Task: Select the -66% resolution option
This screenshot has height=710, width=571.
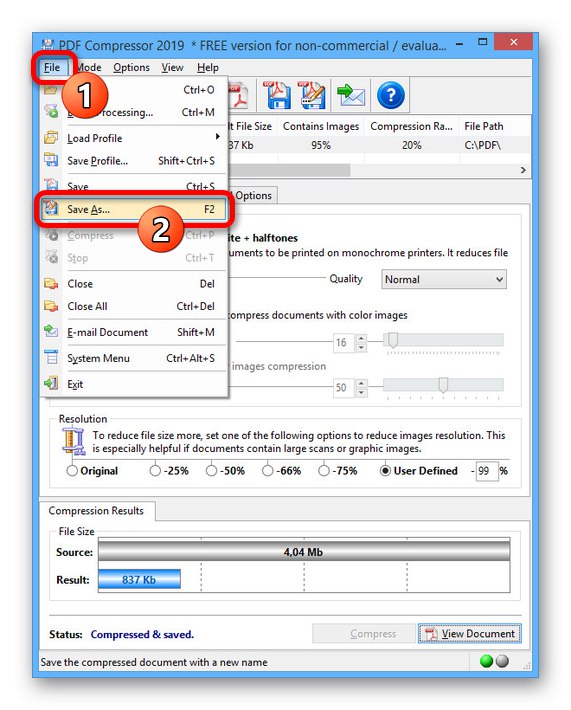Action: click(x=268, y=471)
